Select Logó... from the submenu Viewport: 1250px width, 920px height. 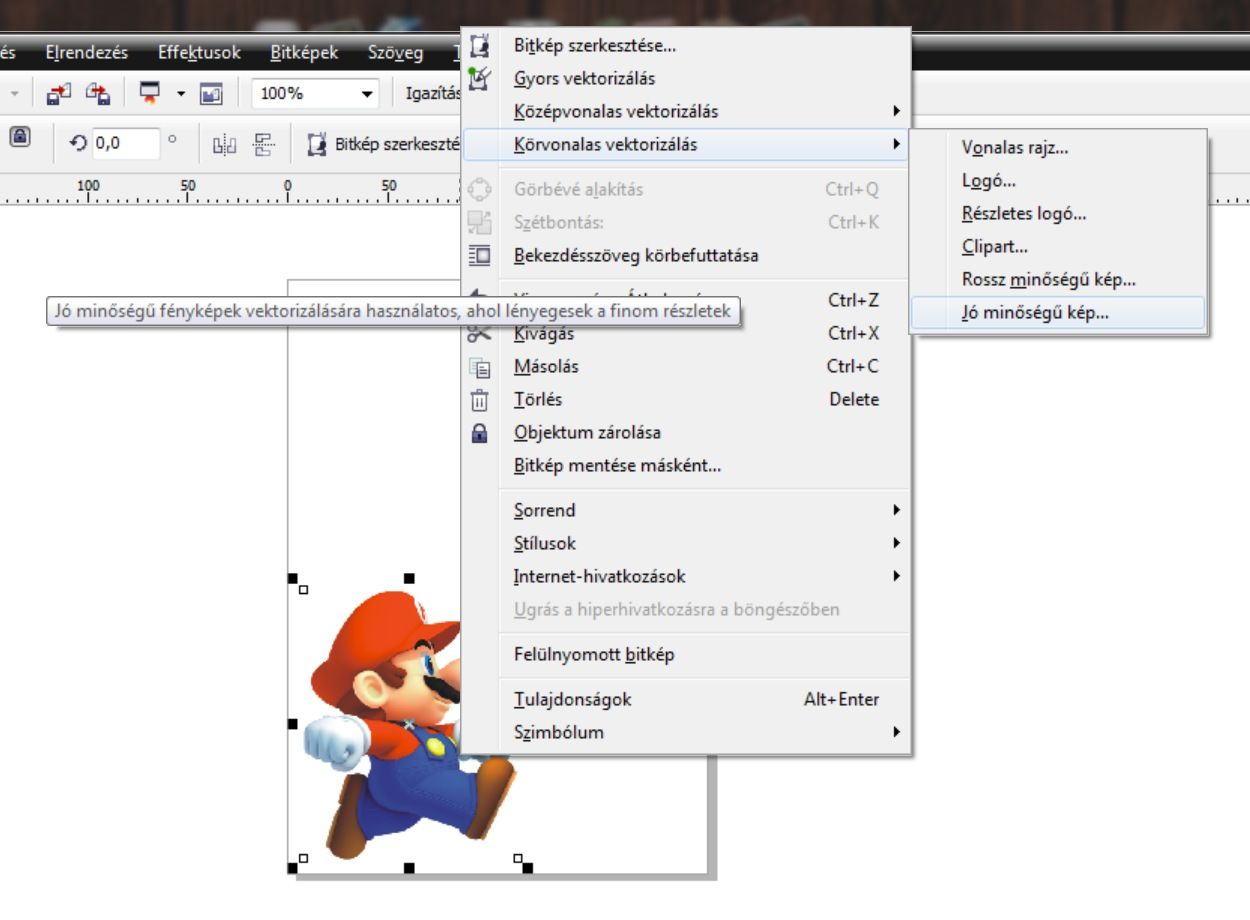tap(1058, 181)
